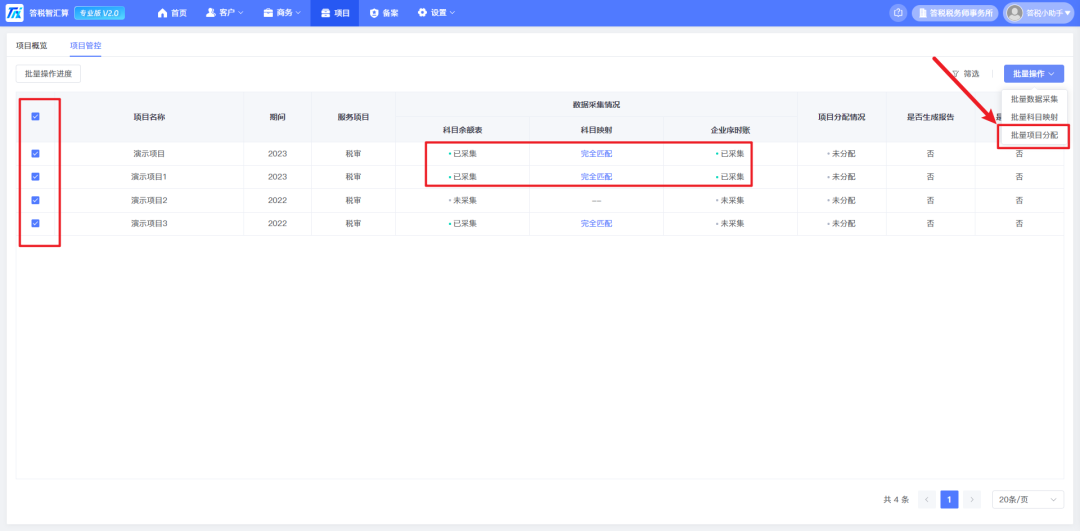Click 共 4 条 total count text

[x=895, y=499]
